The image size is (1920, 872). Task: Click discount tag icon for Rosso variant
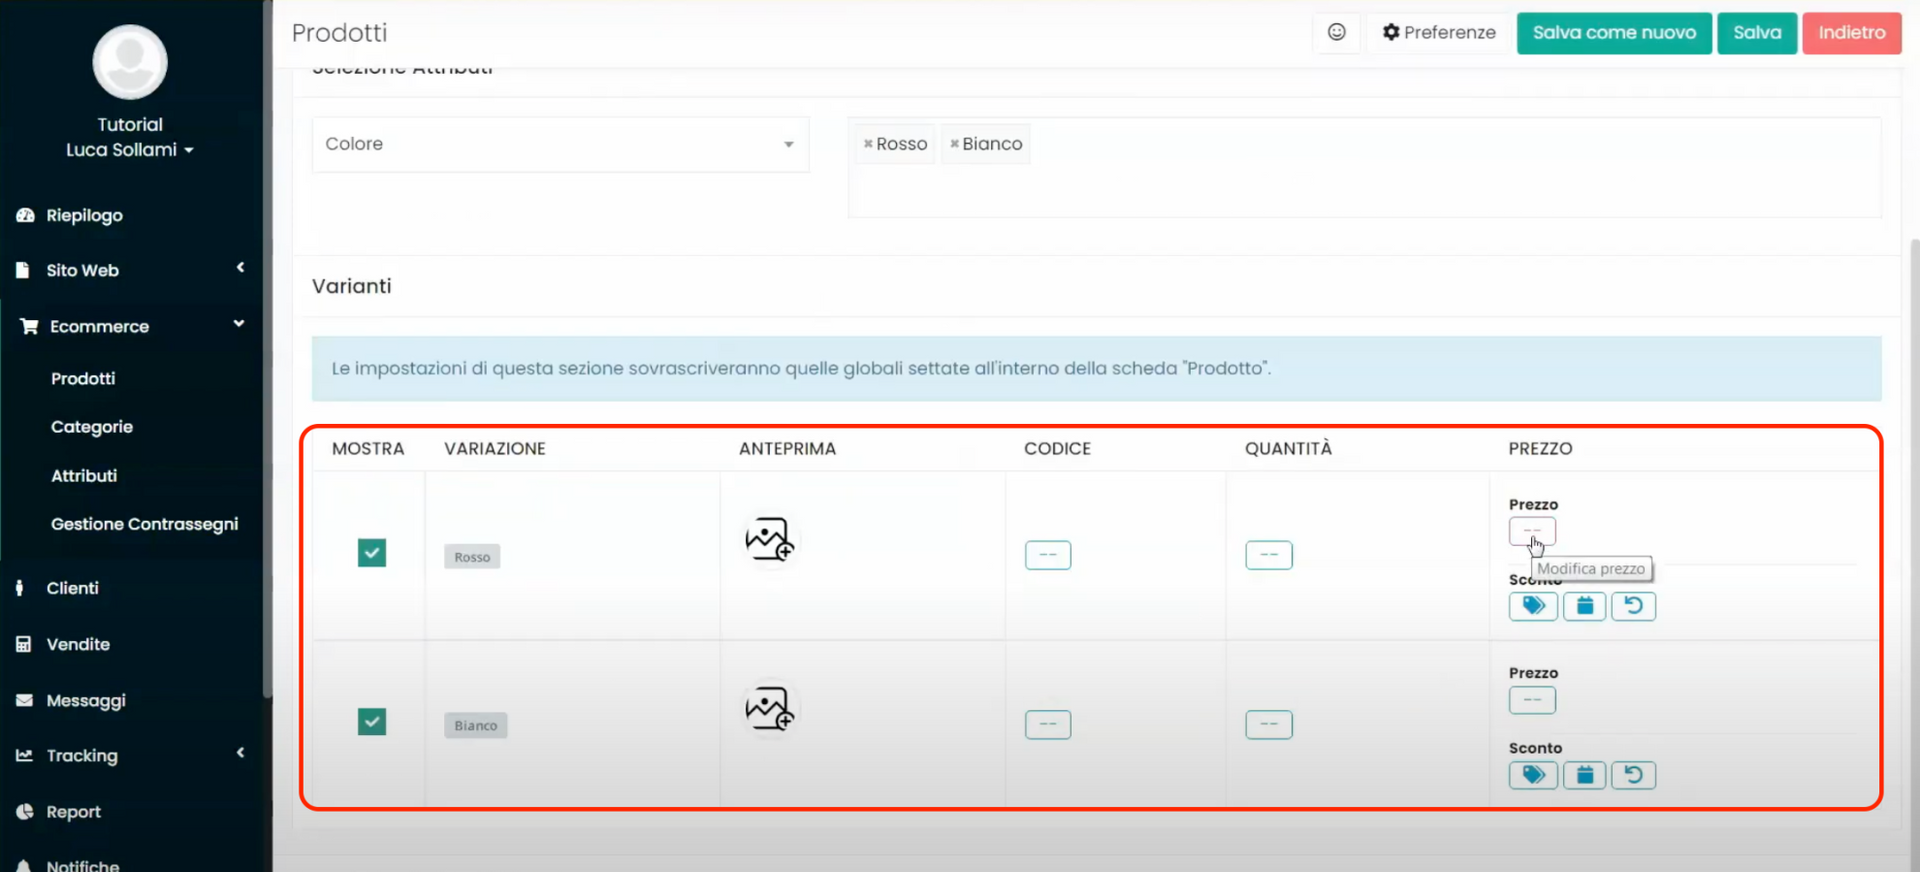pyautogui.click(x=1533, y=606)
